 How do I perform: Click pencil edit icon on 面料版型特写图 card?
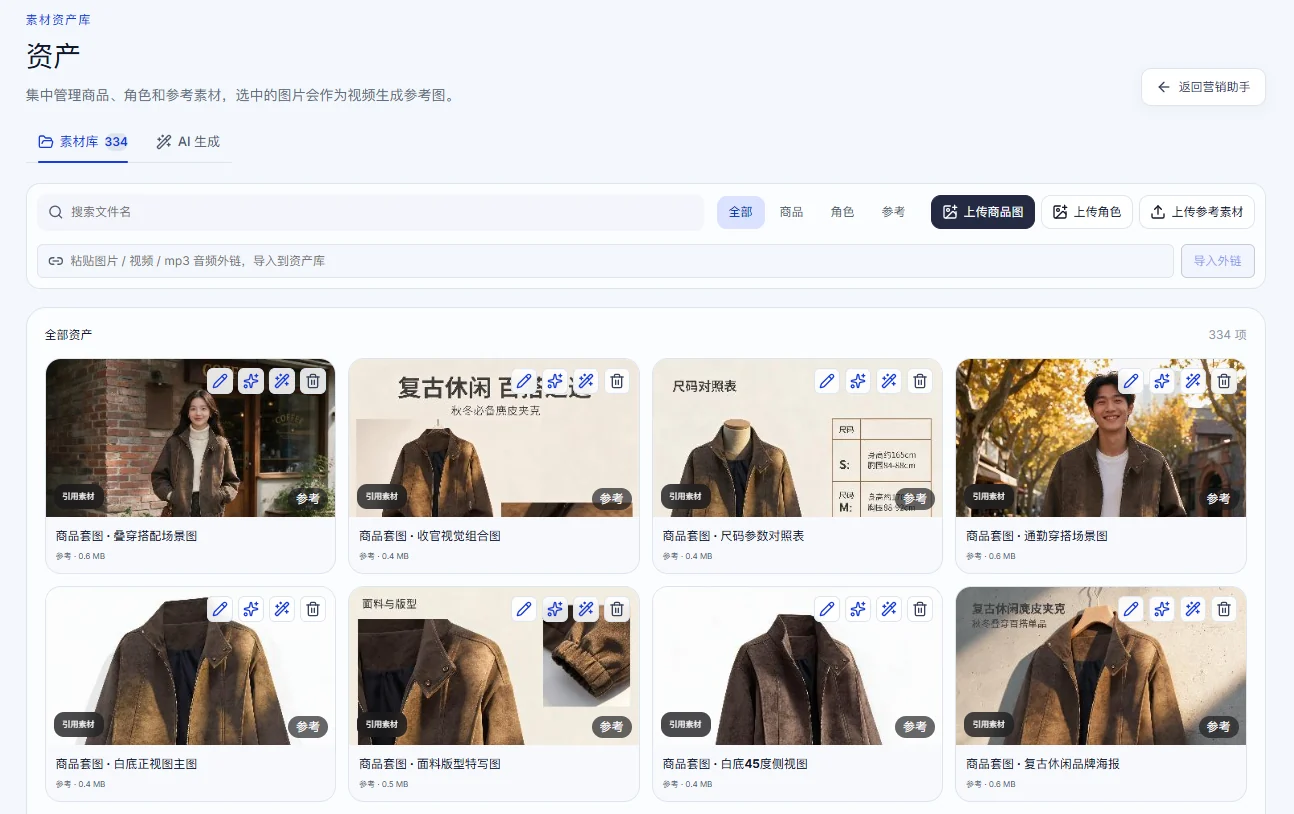(524, 609)
